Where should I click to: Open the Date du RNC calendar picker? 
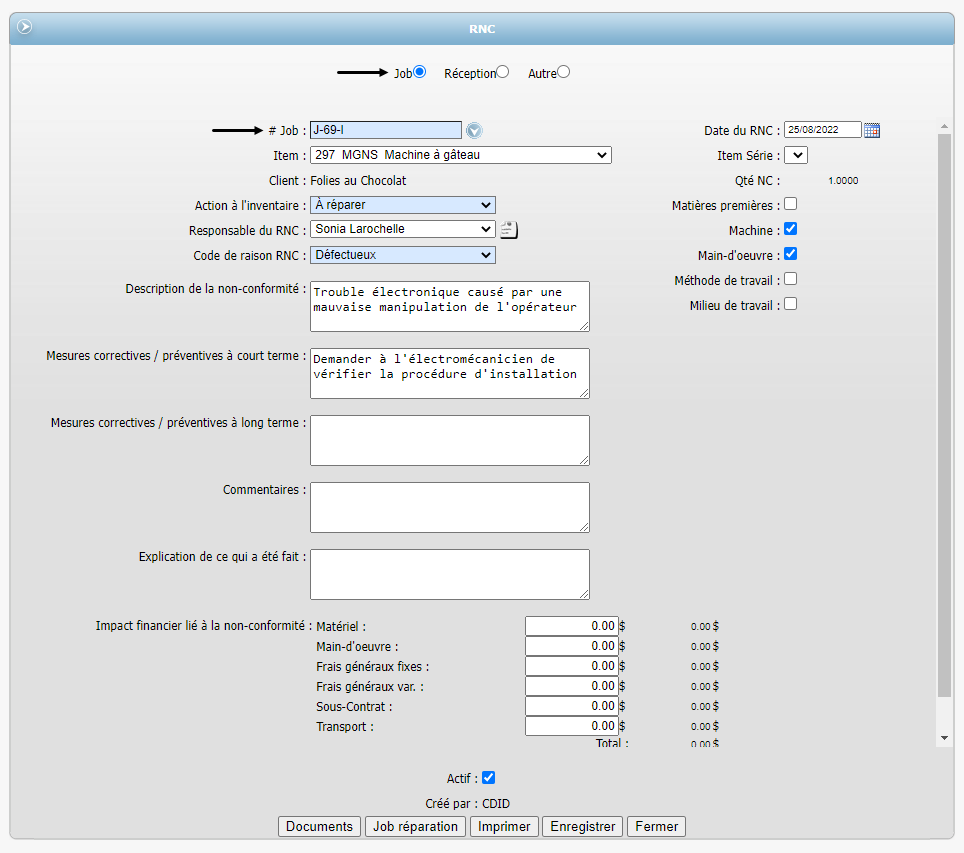872,130
